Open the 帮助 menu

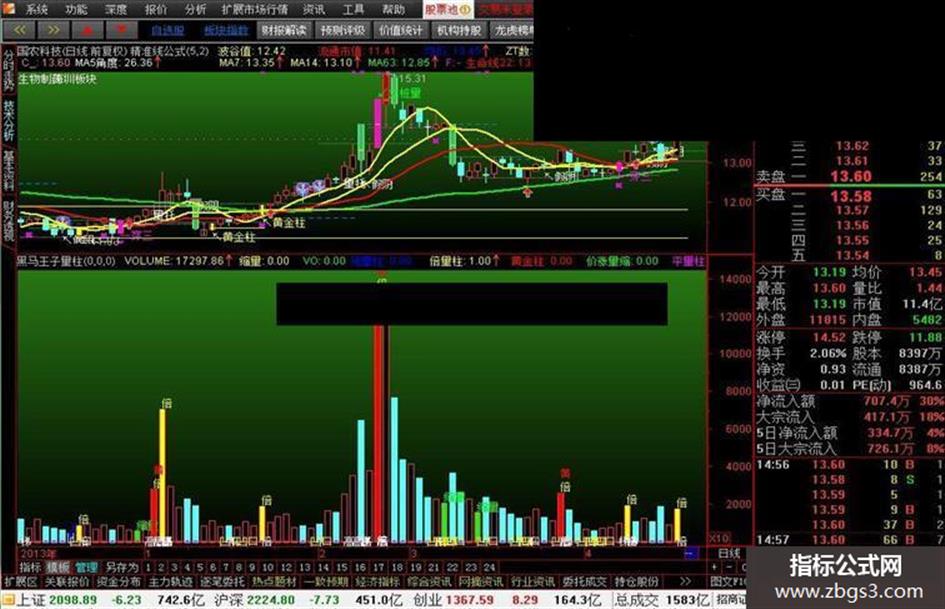(393, 9)
